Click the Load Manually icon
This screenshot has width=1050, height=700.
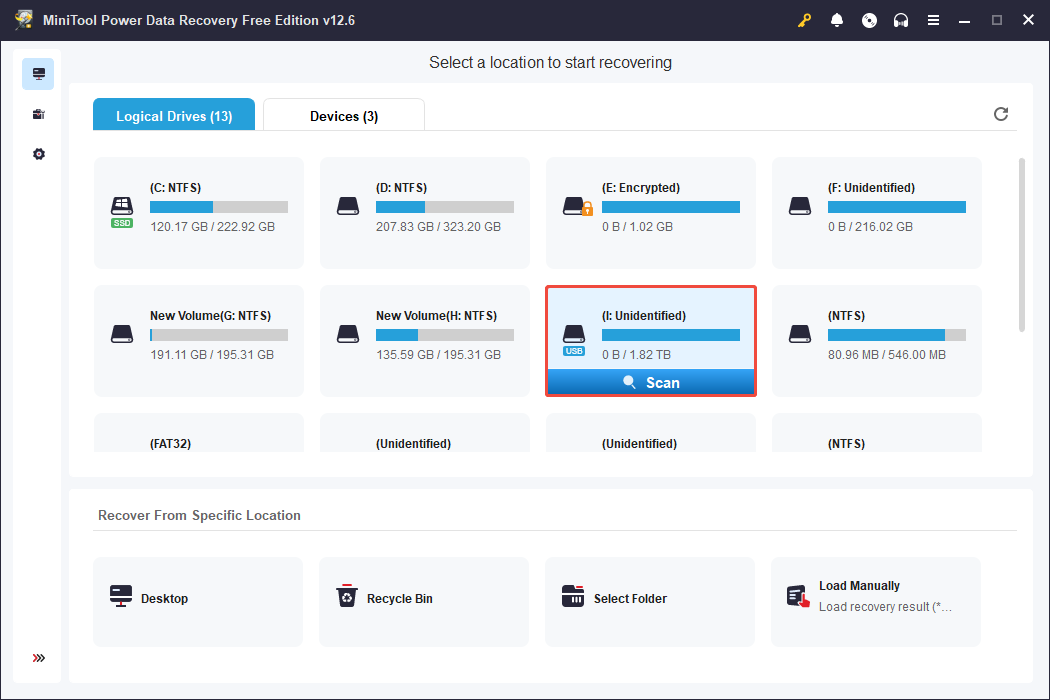click(798, 596)
